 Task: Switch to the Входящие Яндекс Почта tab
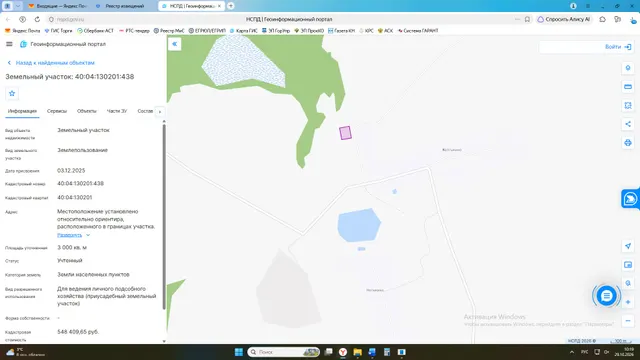(x=58, y=6)
